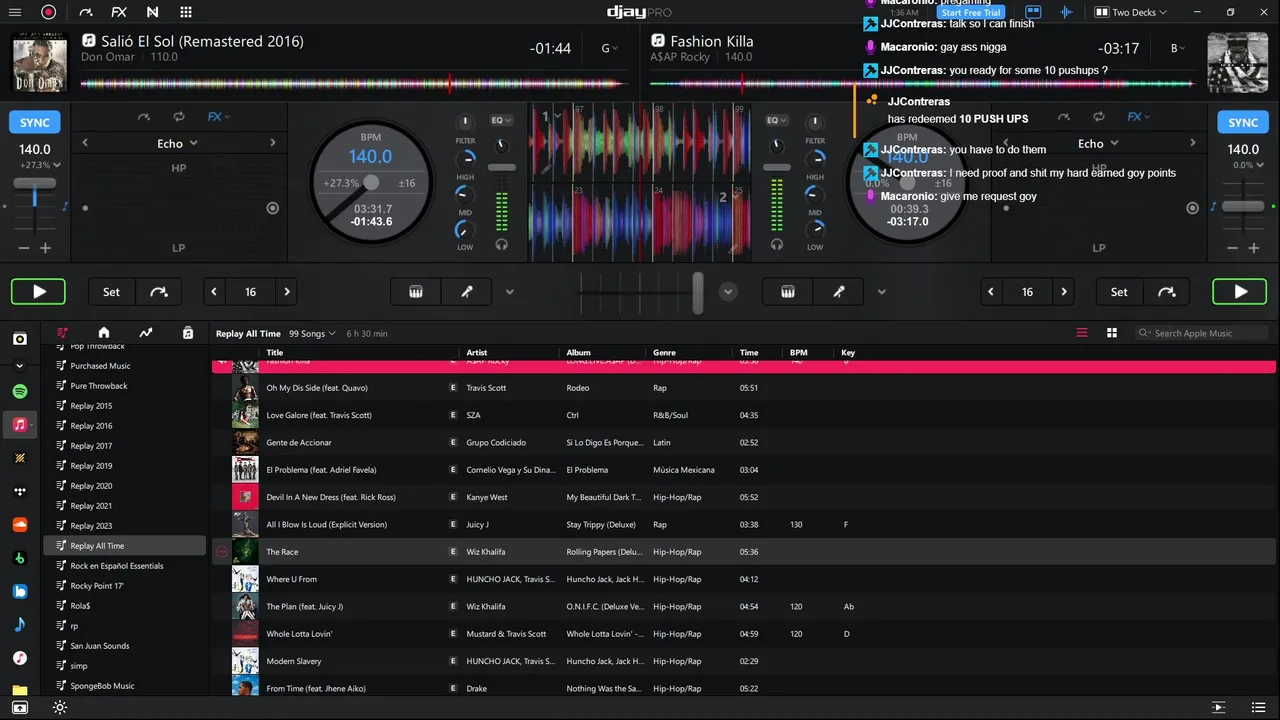1280x720 pixels.
Task: Open the left deck EQ dropdown
Action: point(501,120)
